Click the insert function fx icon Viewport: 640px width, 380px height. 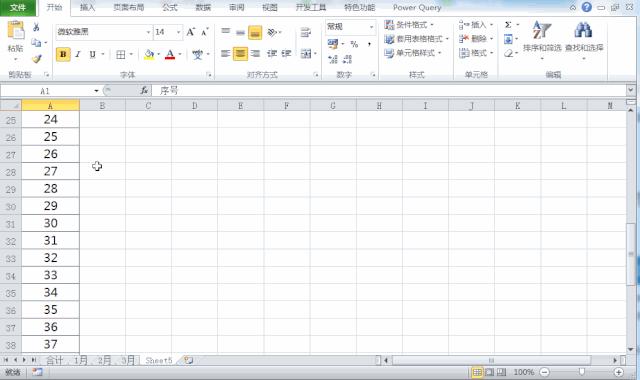[x=144, y=90]
